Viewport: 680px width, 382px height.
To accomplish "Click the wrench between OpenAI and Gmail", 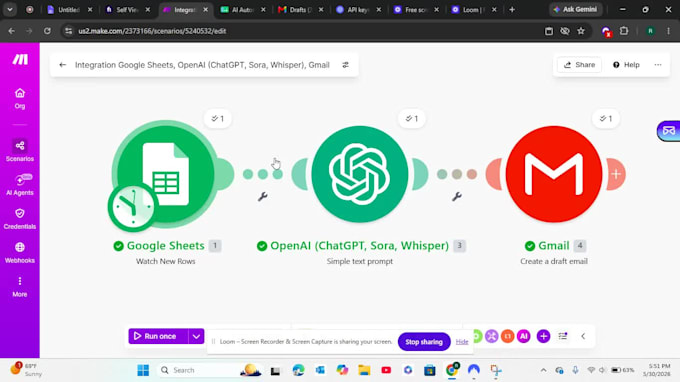I will coord(457,197).
